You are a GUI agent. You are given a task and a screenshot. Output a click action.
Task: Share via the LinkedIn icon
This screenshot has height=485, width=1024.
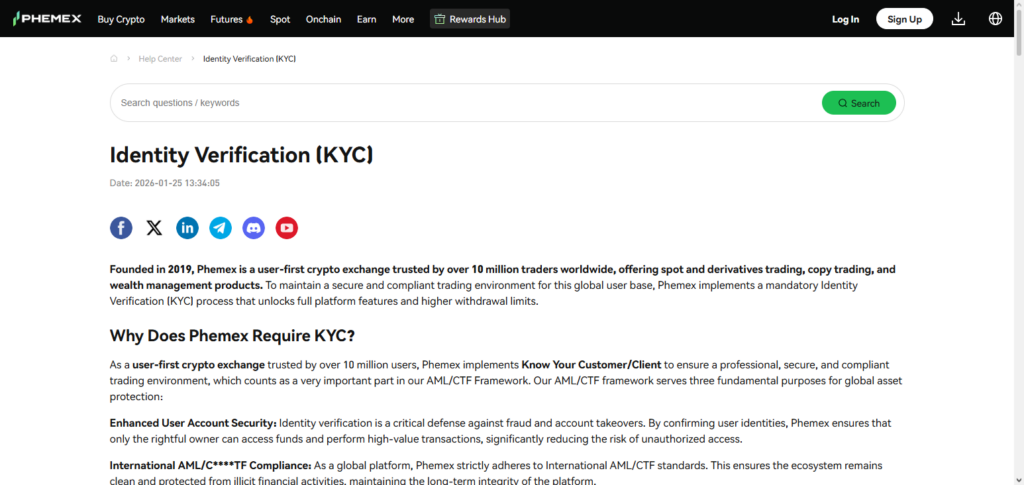[x=187, y=228]
